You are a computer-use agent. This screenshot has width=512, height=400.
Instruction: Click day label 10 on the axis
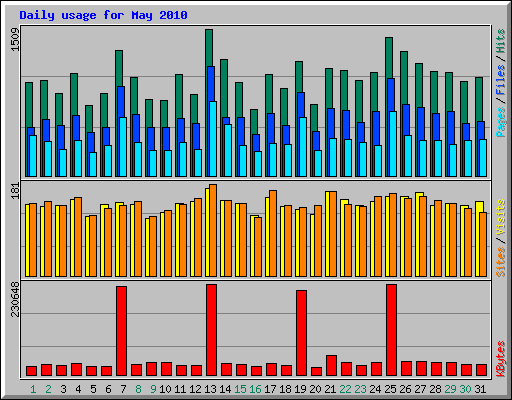[165, 389]
